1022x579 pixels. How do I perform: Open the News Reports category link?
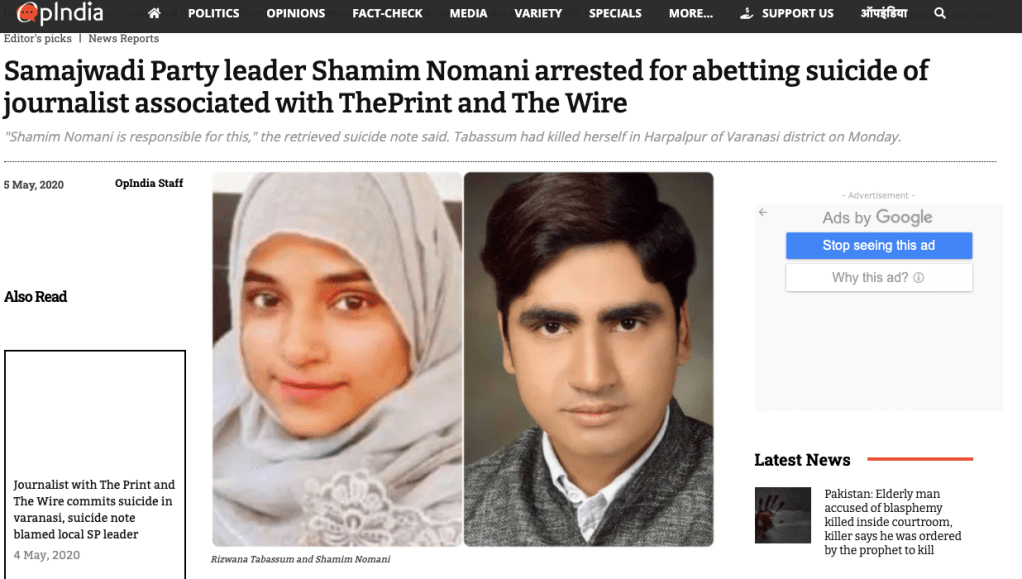pos(124,38)
